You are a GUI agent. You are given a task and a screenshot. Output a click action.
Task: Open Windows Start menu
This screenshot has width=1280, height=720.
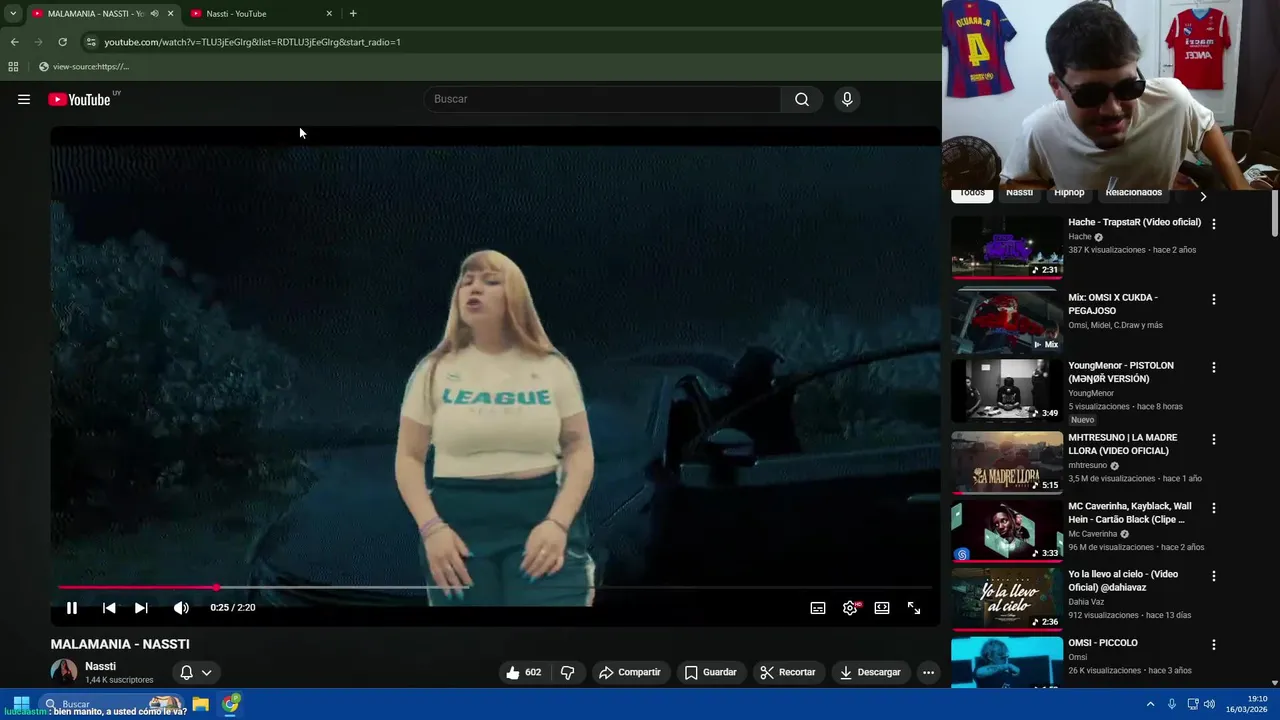coord(20,704)
